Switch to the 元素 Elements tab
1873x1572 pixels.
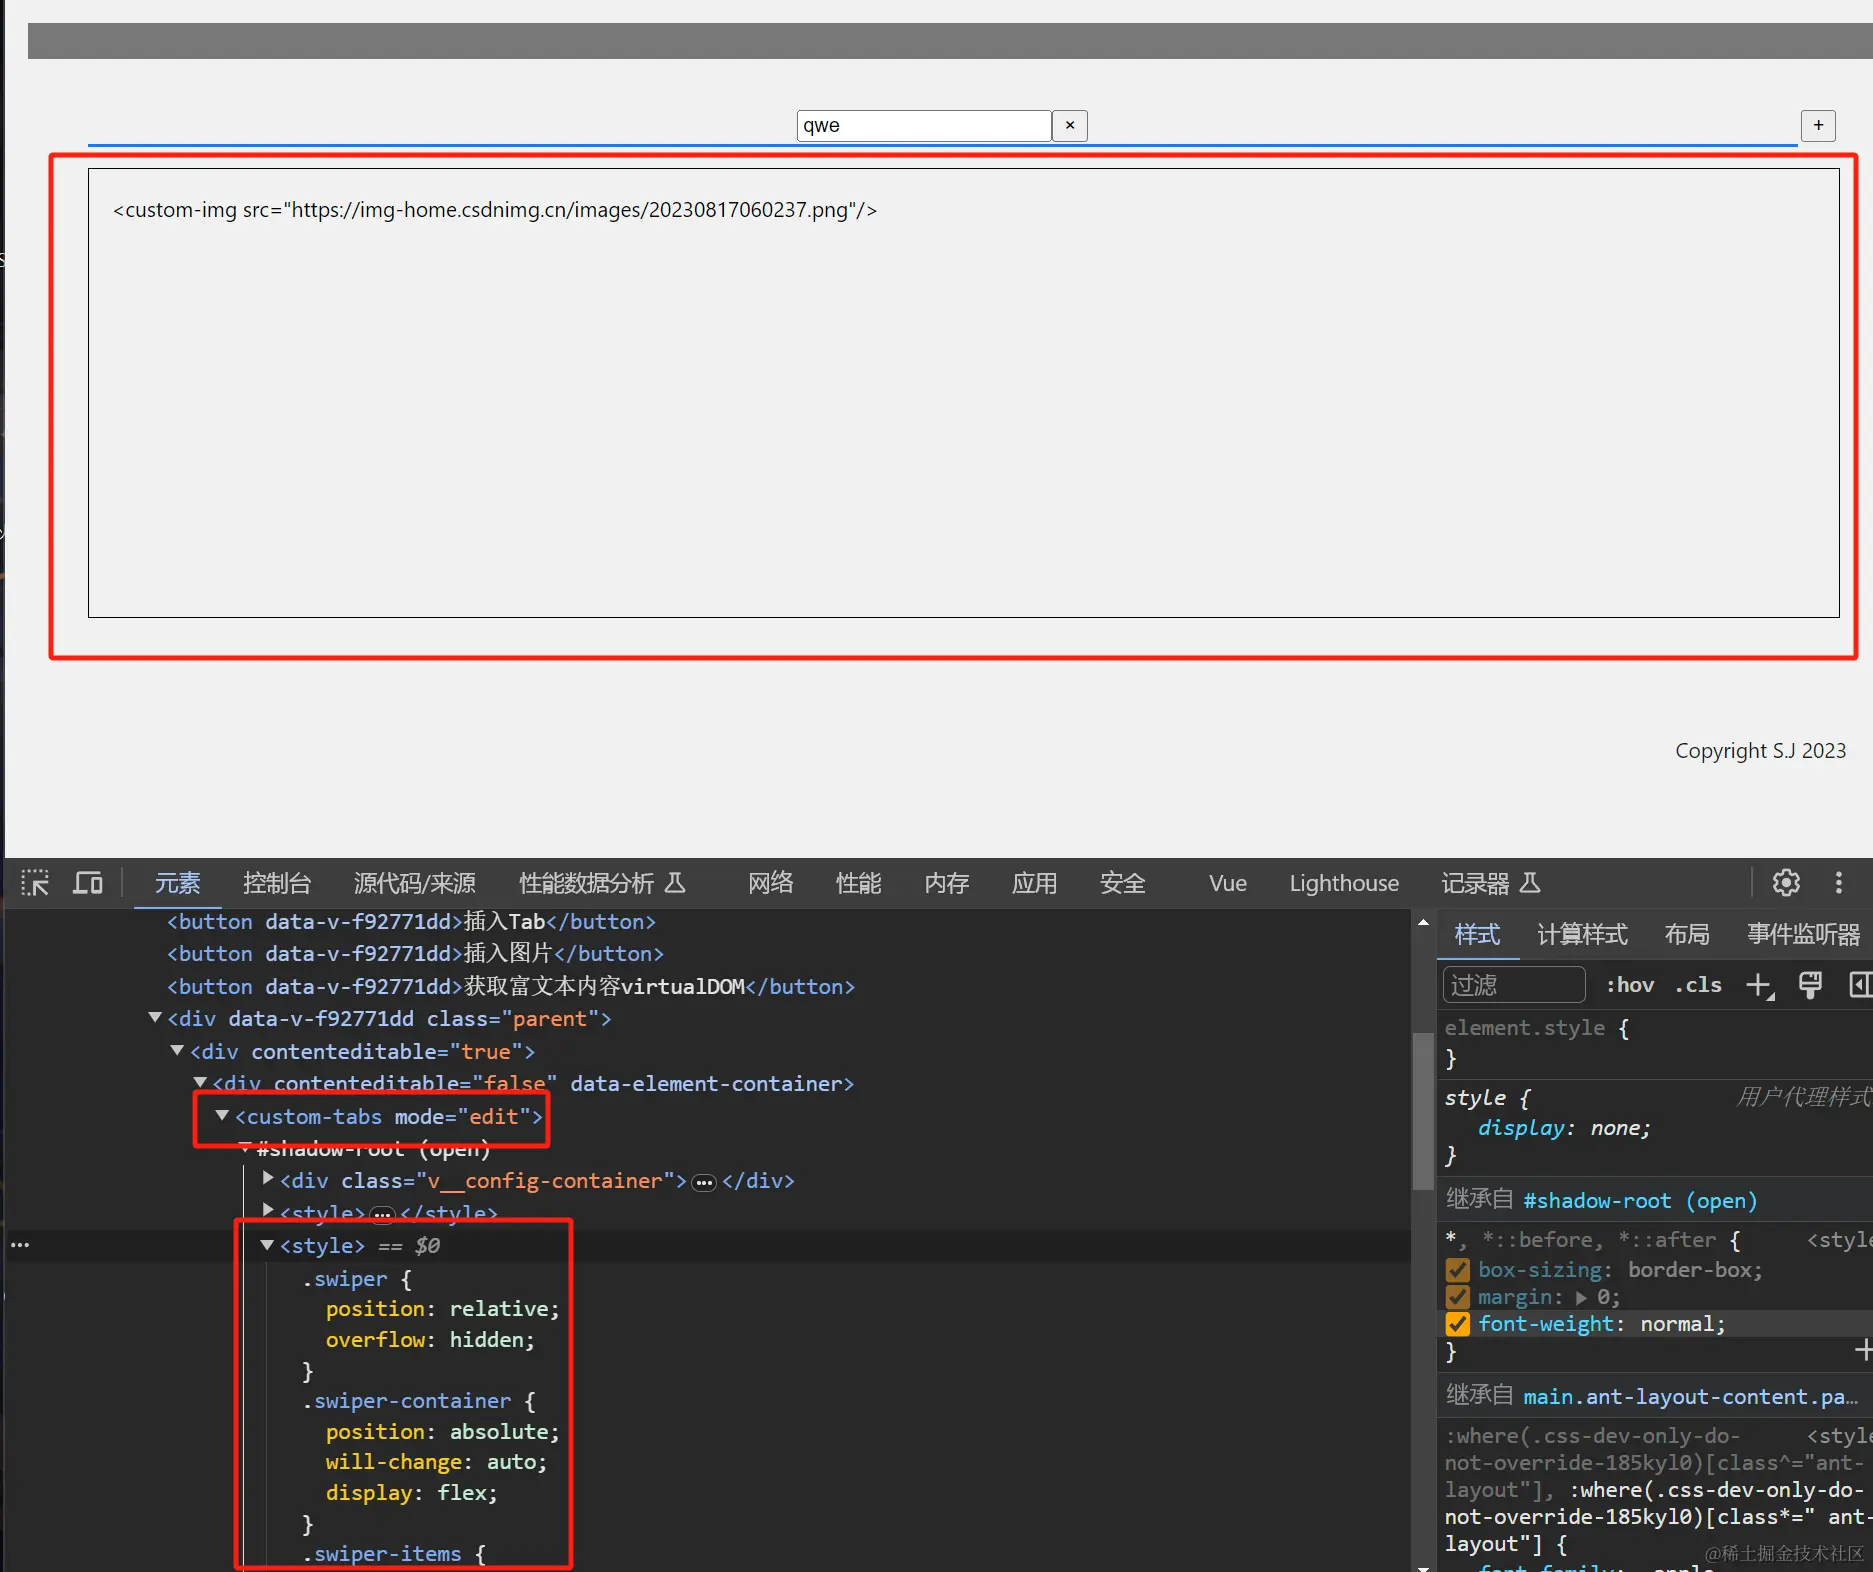coord(177,883)
